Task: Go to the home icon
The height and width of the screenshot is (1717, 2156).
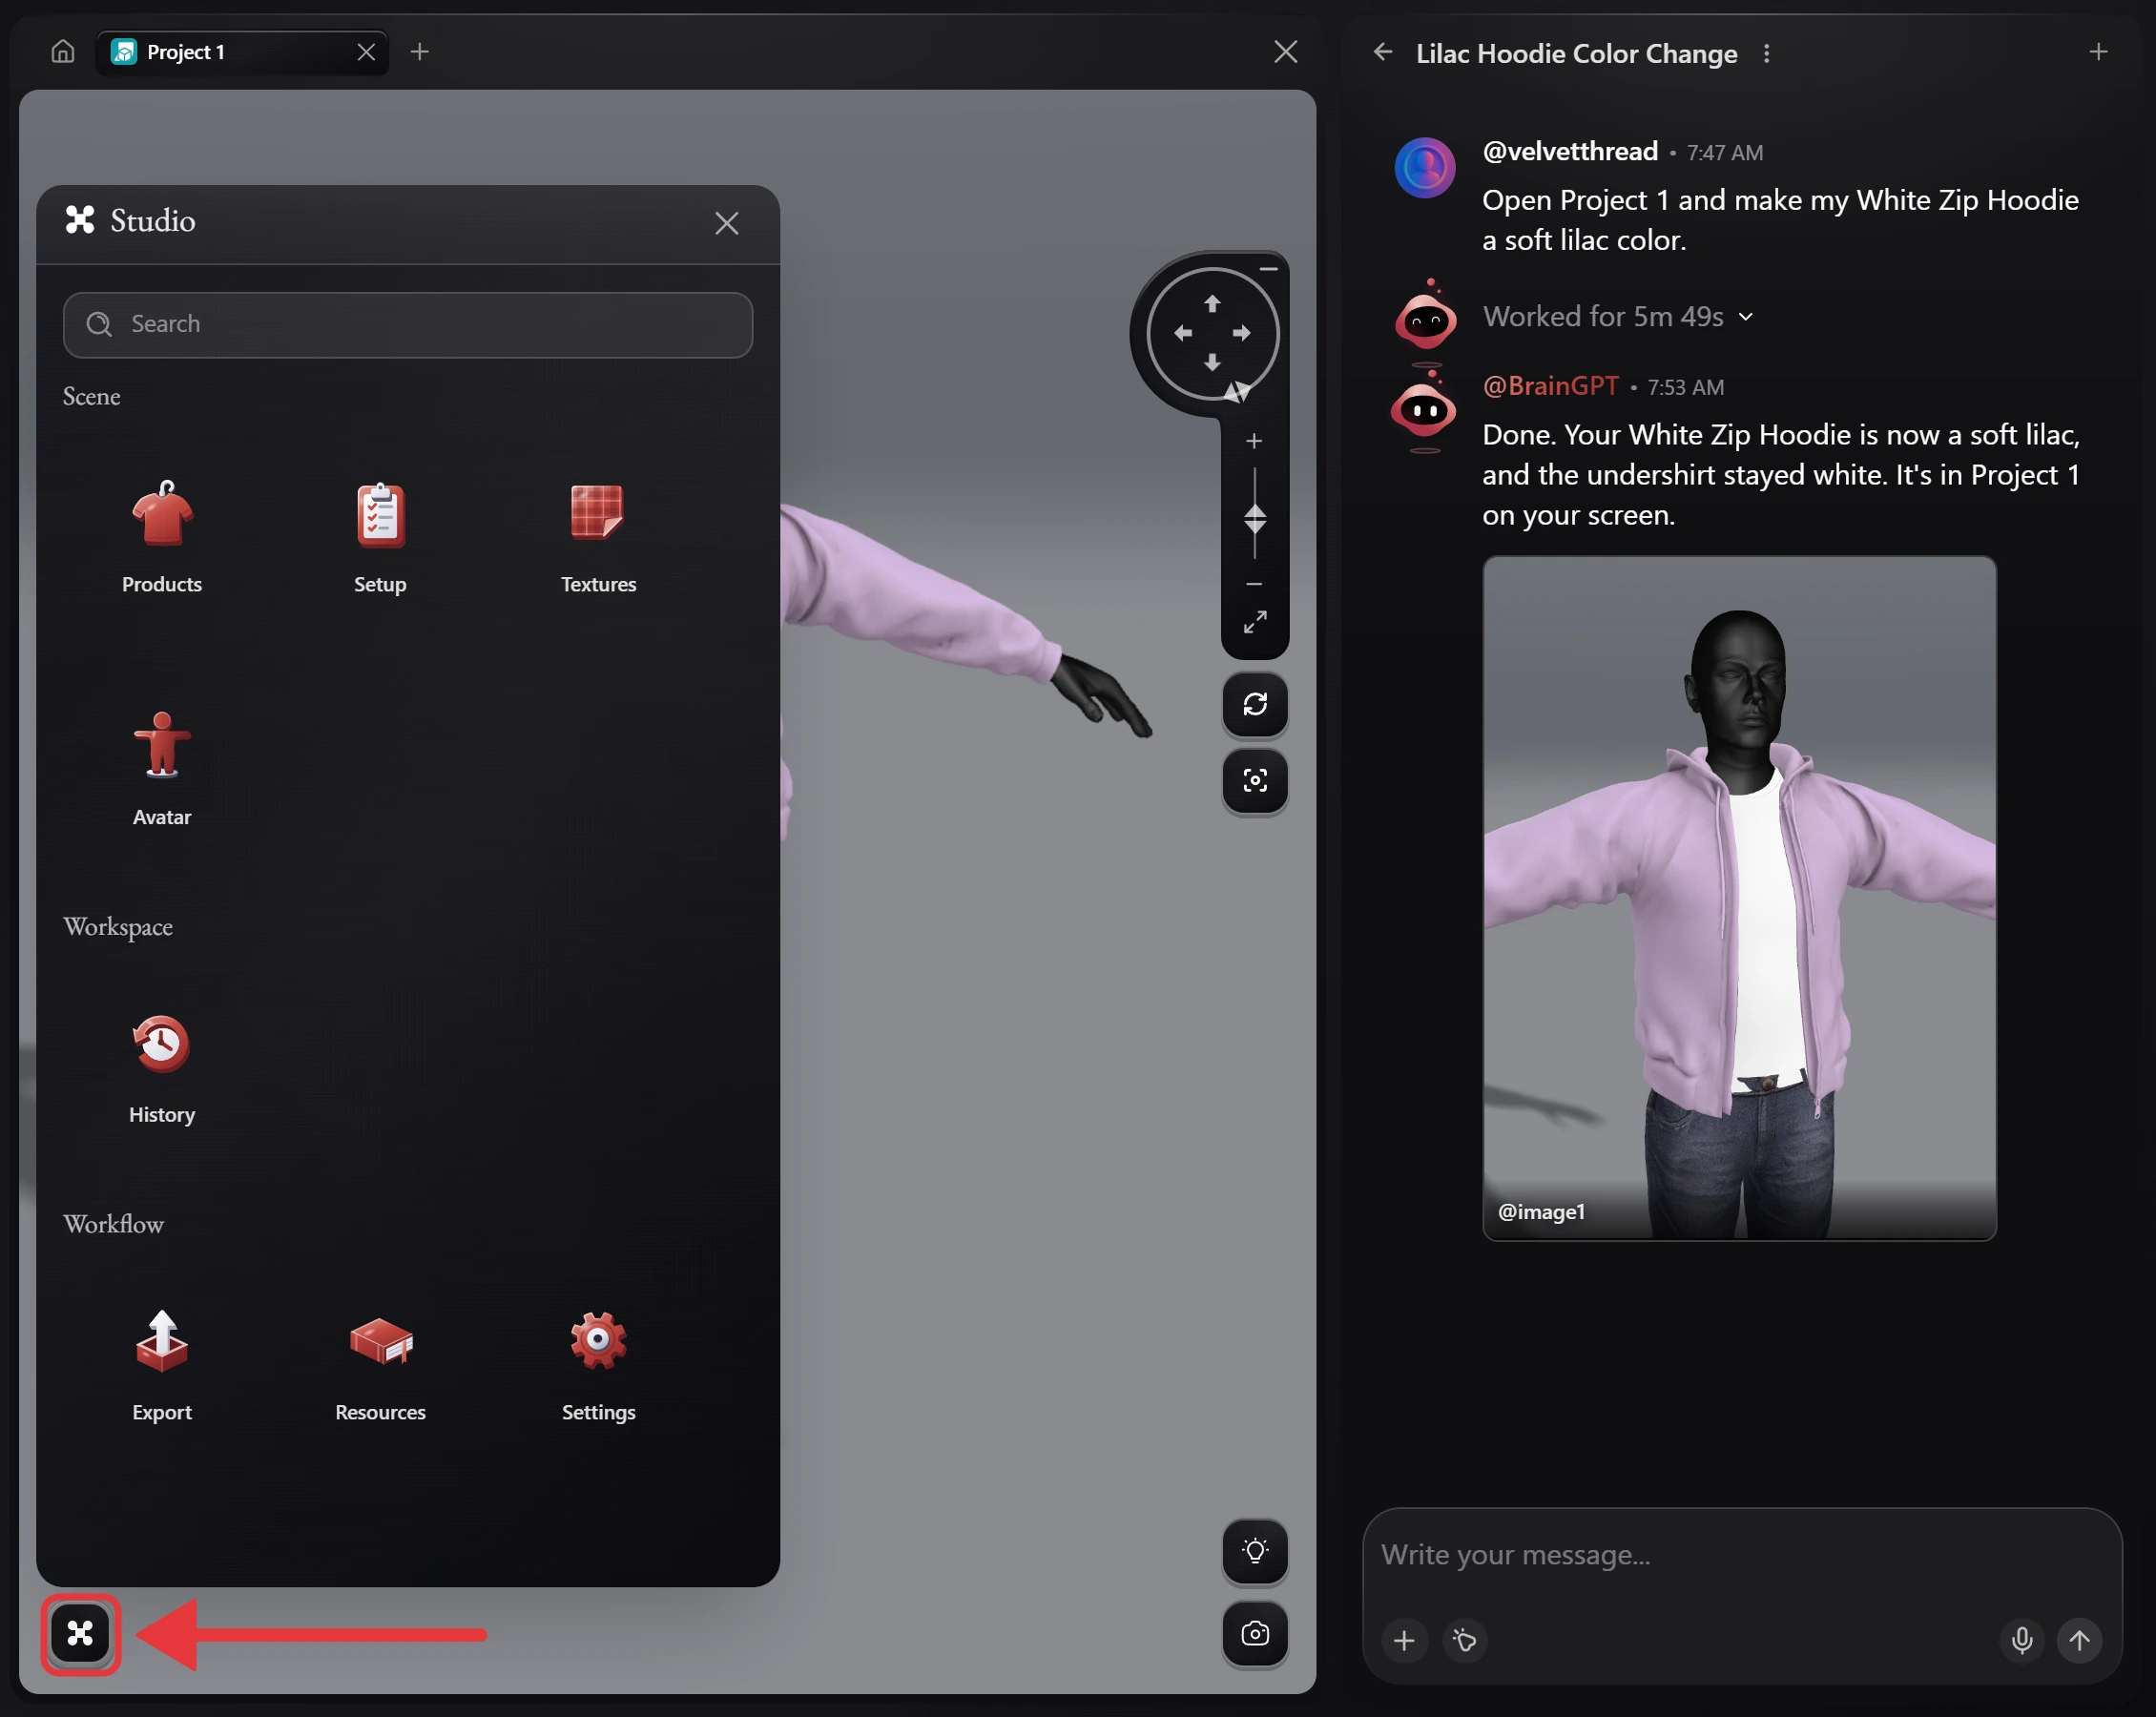Action: tap(63, 51)
